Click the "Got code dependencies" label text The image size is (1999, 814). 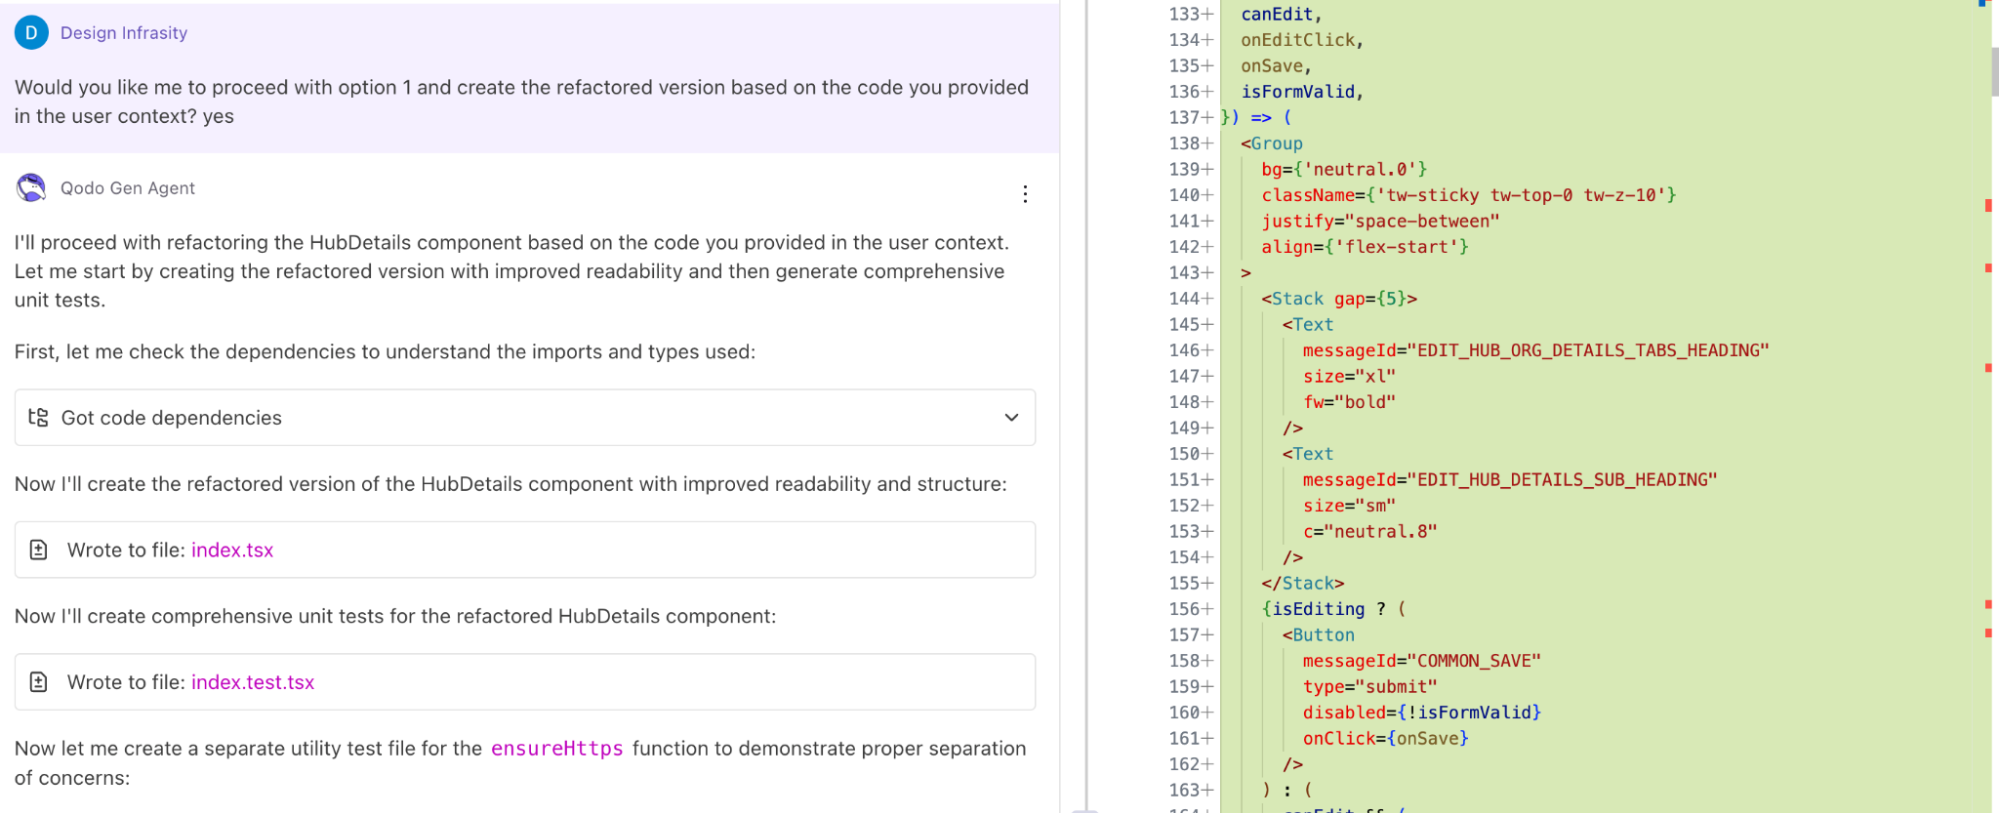pyautogui.click(x=171, y=418)
